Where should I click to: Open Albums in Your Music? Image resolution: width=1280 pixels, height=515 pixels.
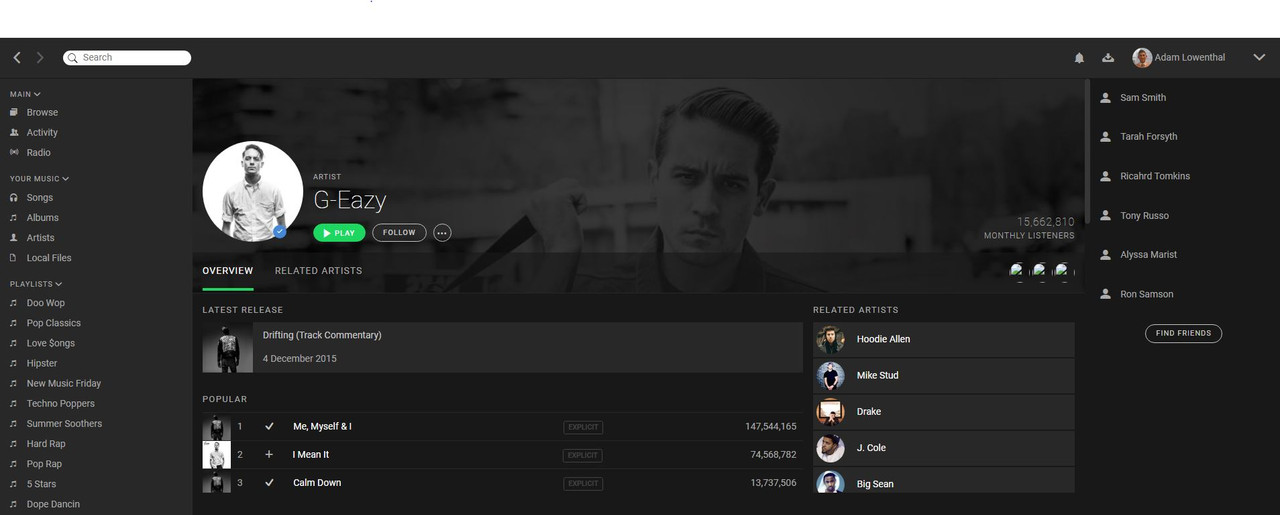coord(42,218)
